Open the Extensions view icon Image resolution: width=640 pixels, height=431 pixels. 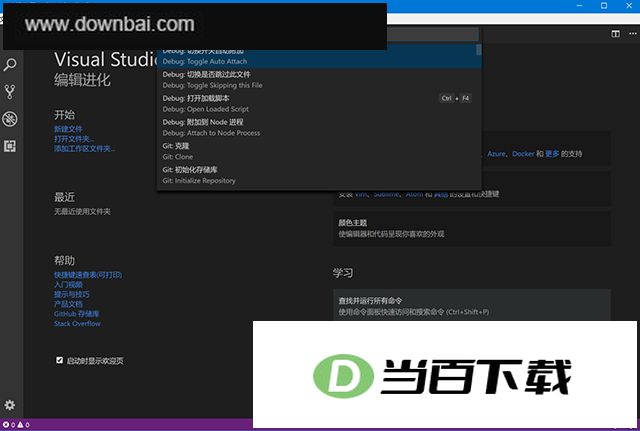pos(10,146)
